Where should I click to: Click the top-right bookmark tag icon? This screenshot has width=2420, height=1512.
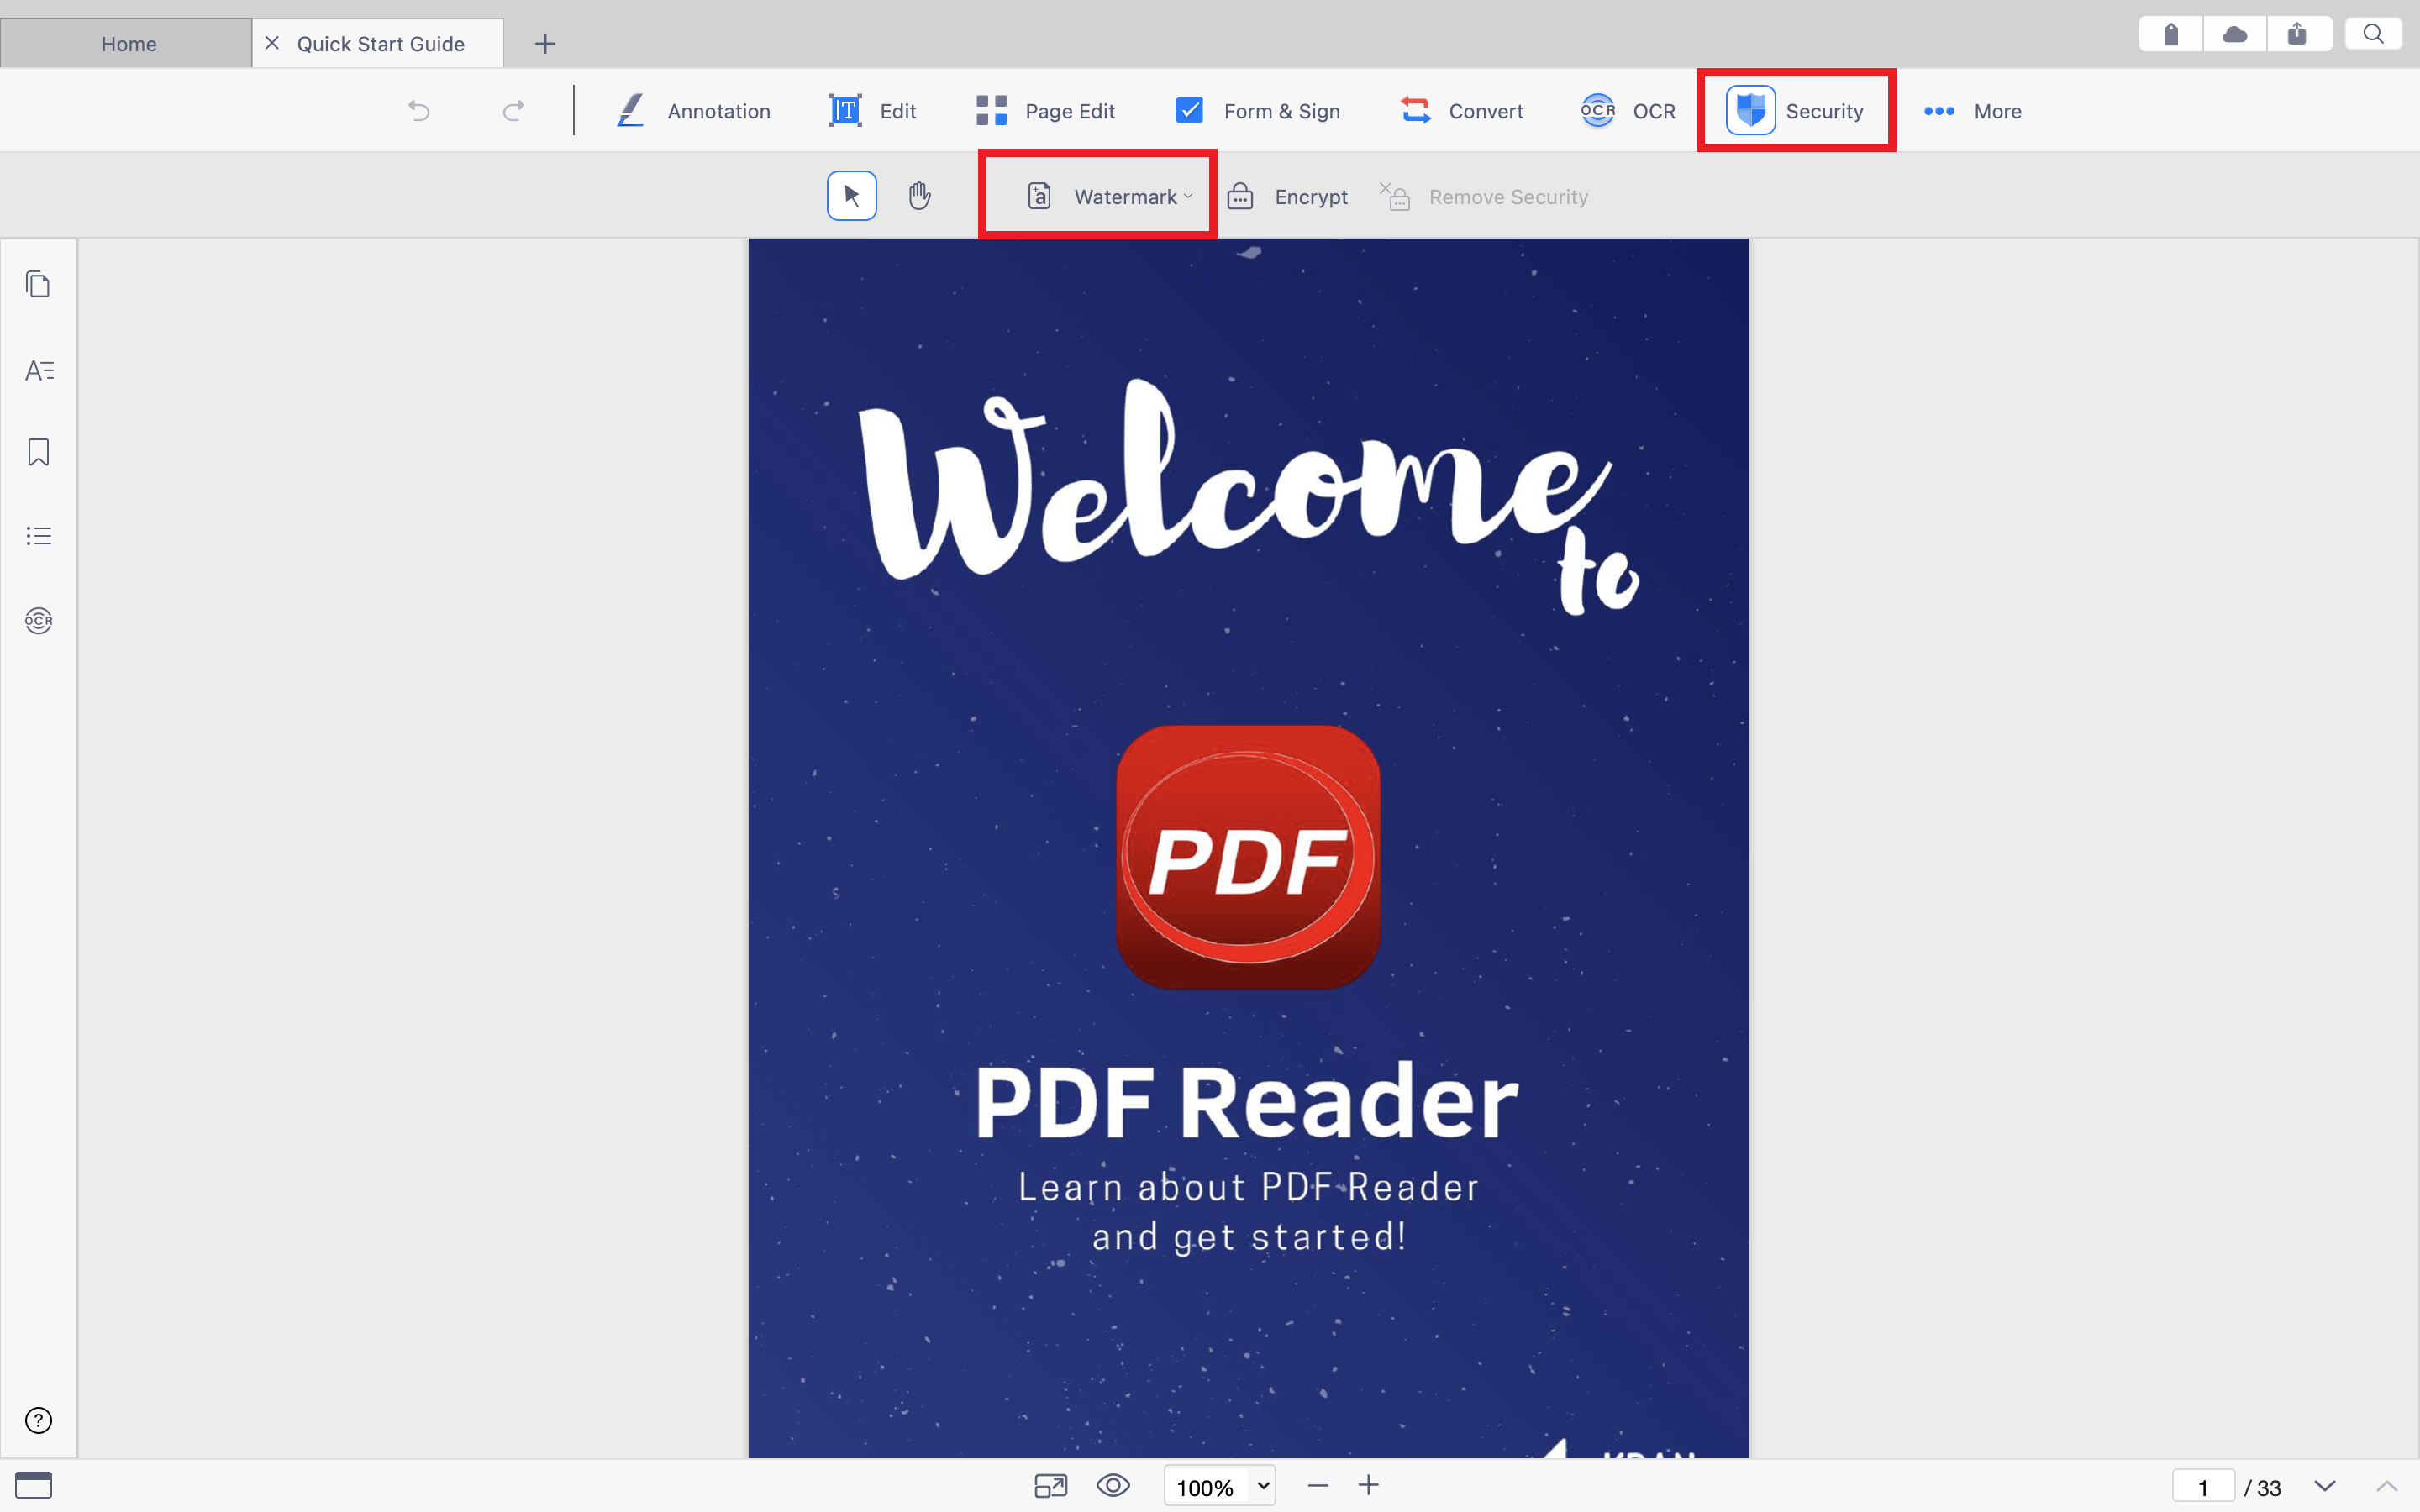(2171, 34)
